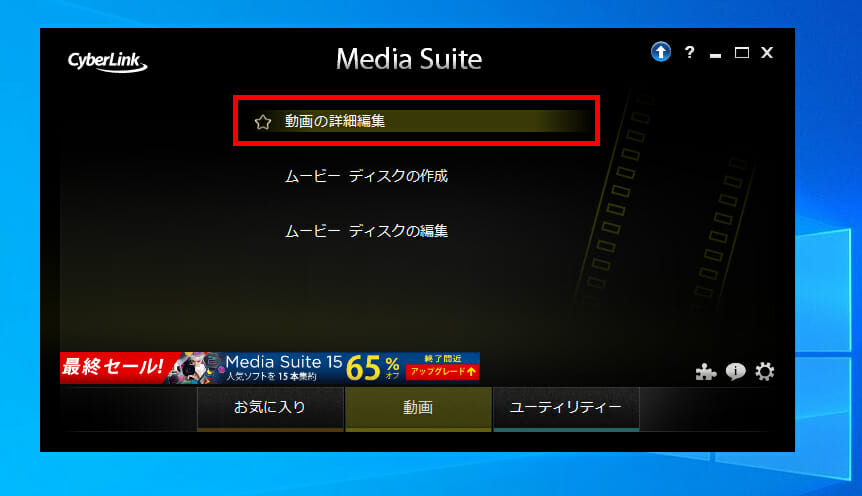Click the red アップグレード button in banner
Screen dimensions: 862x496
click(x=443, y=372)
